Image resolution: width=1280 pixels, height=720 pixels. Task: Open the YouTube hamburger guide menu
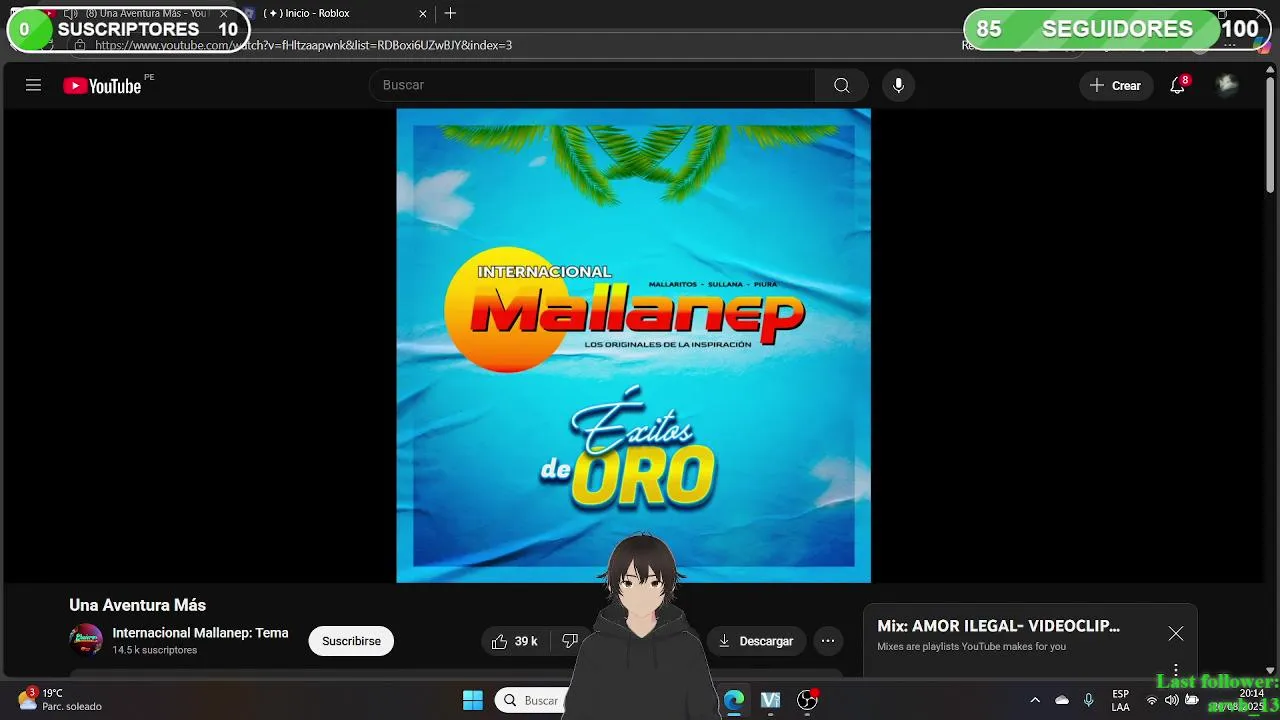33,85
